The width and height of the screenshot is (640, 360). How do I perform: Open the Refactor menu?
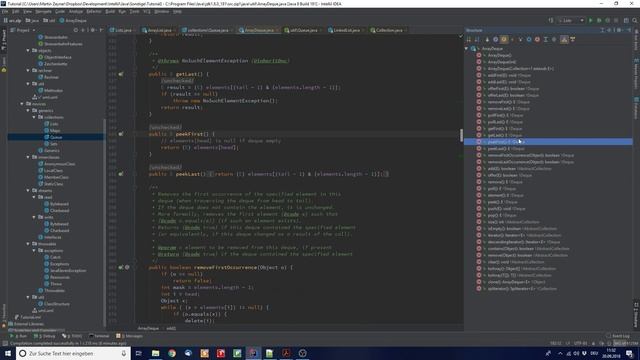click(x=93, y=11)
